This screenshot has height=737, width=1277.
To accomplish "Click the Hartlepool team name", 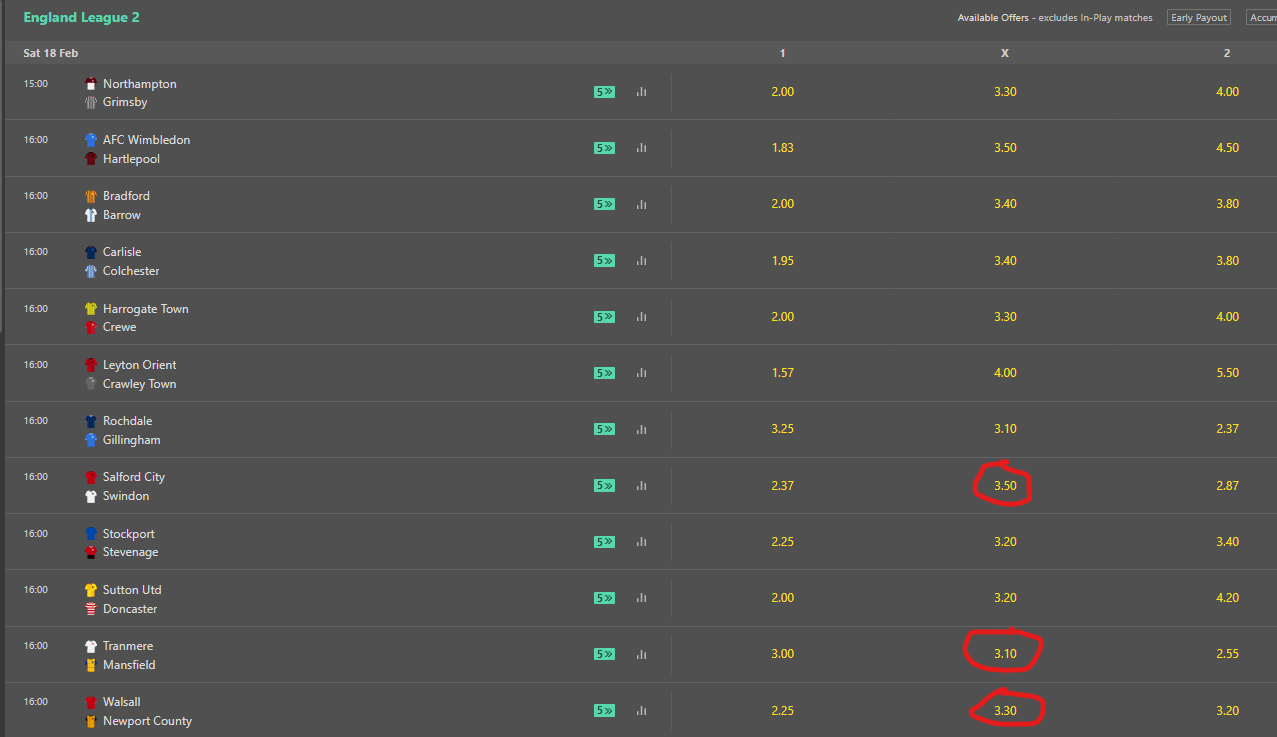I will click(131, 159).
